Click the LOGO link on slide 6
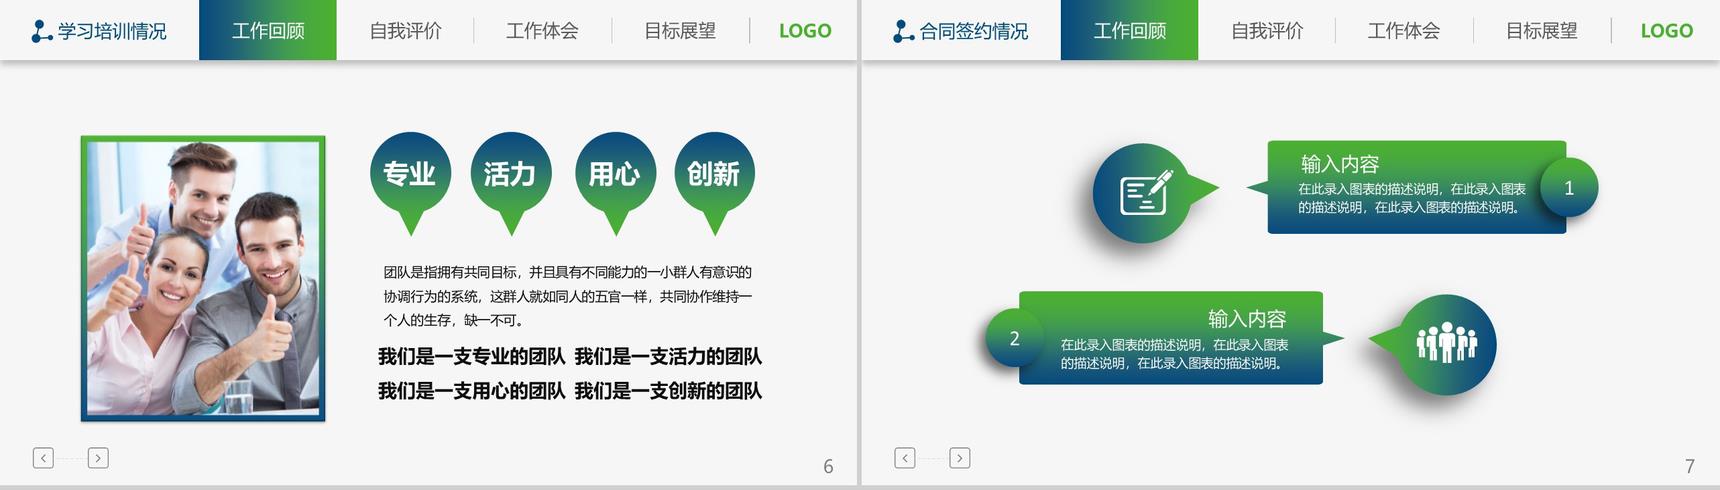The image size is (1720, 490). [x=805, y=31]
